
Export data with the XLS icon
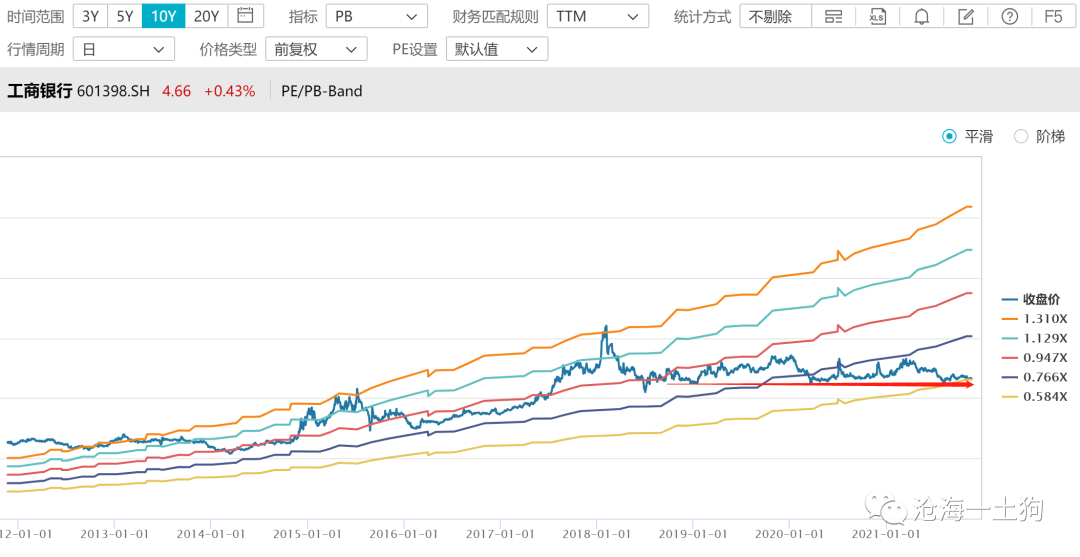click(x=877, y=17)
